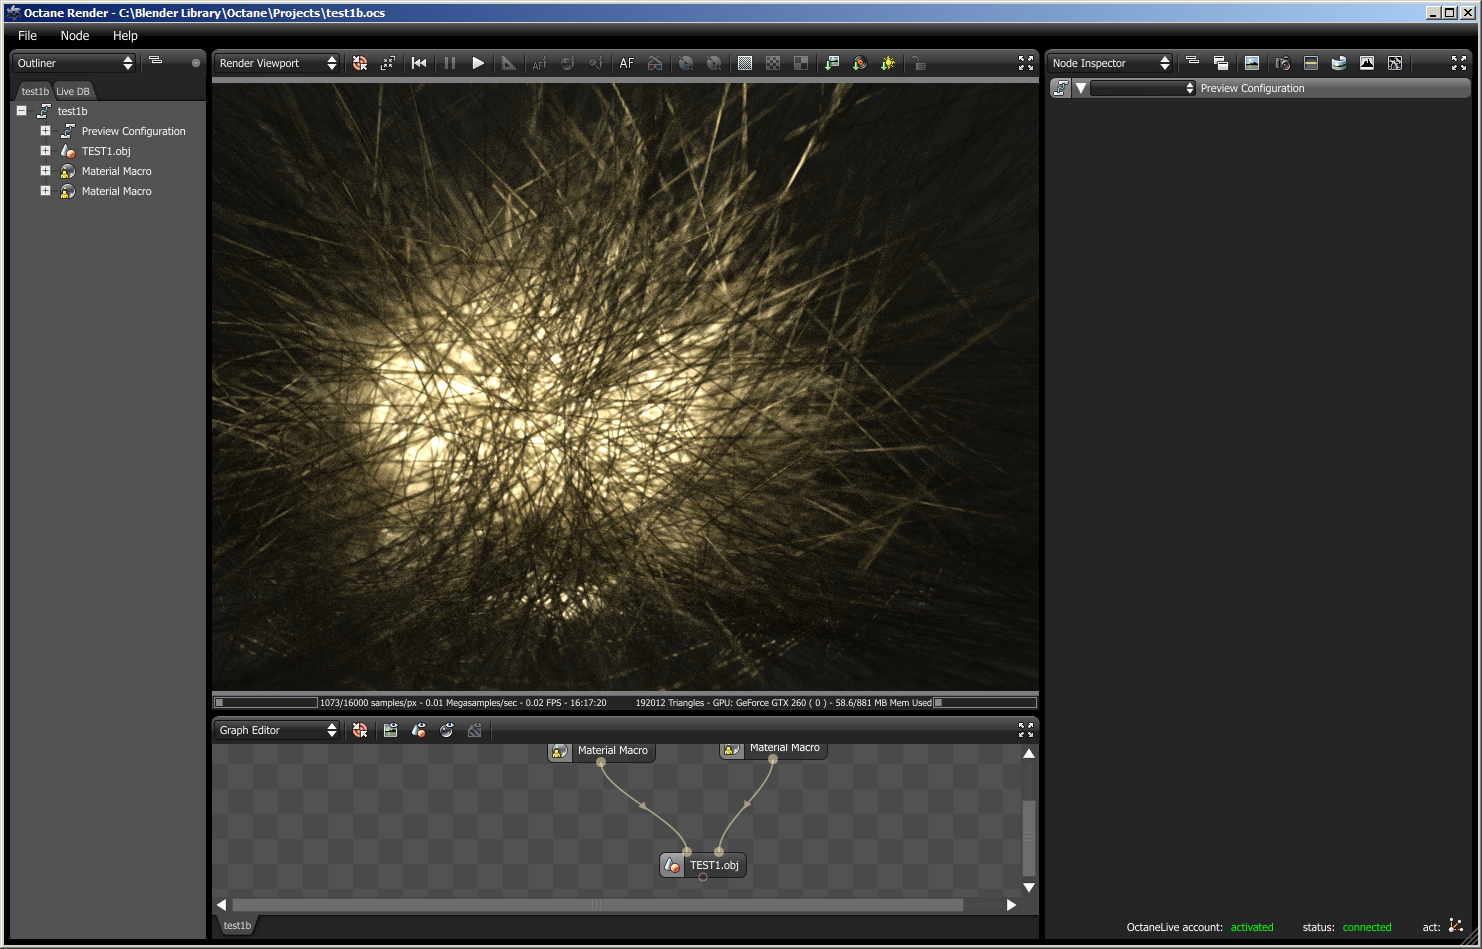
Task: Click the Graph Editor vertical scrollbar thumb
Action: pos(1029,838)
